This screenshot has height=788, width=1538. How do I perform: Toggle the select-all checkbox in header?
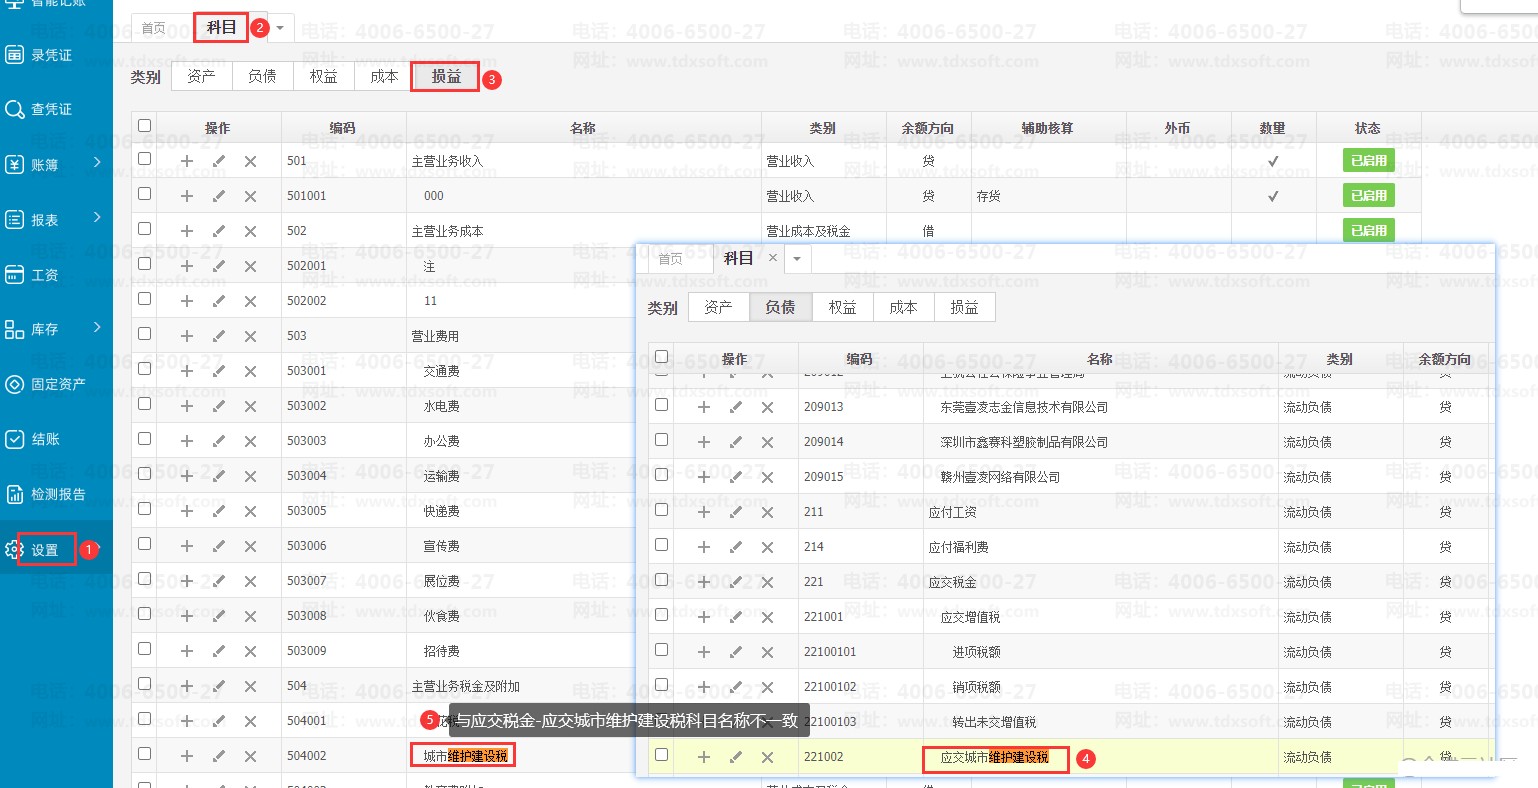click(145, 126)
